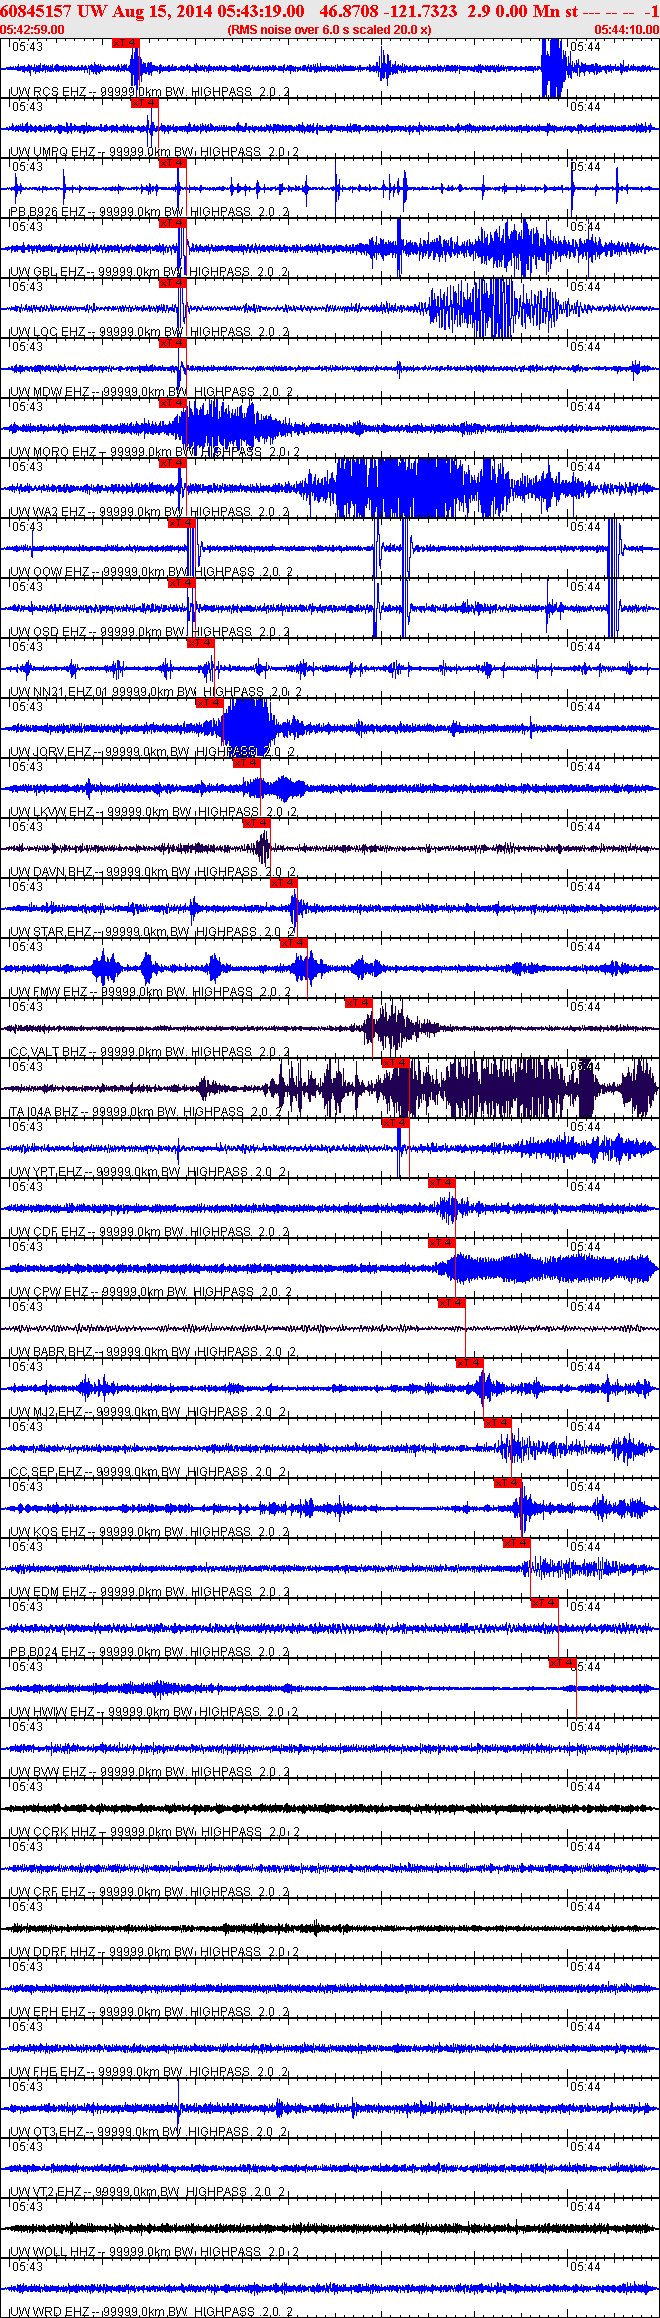This screenshot has width=660, height=2318.
Task: Click the 'UW VT2 EHZ' station label
Action: (x=46, y=2192)
